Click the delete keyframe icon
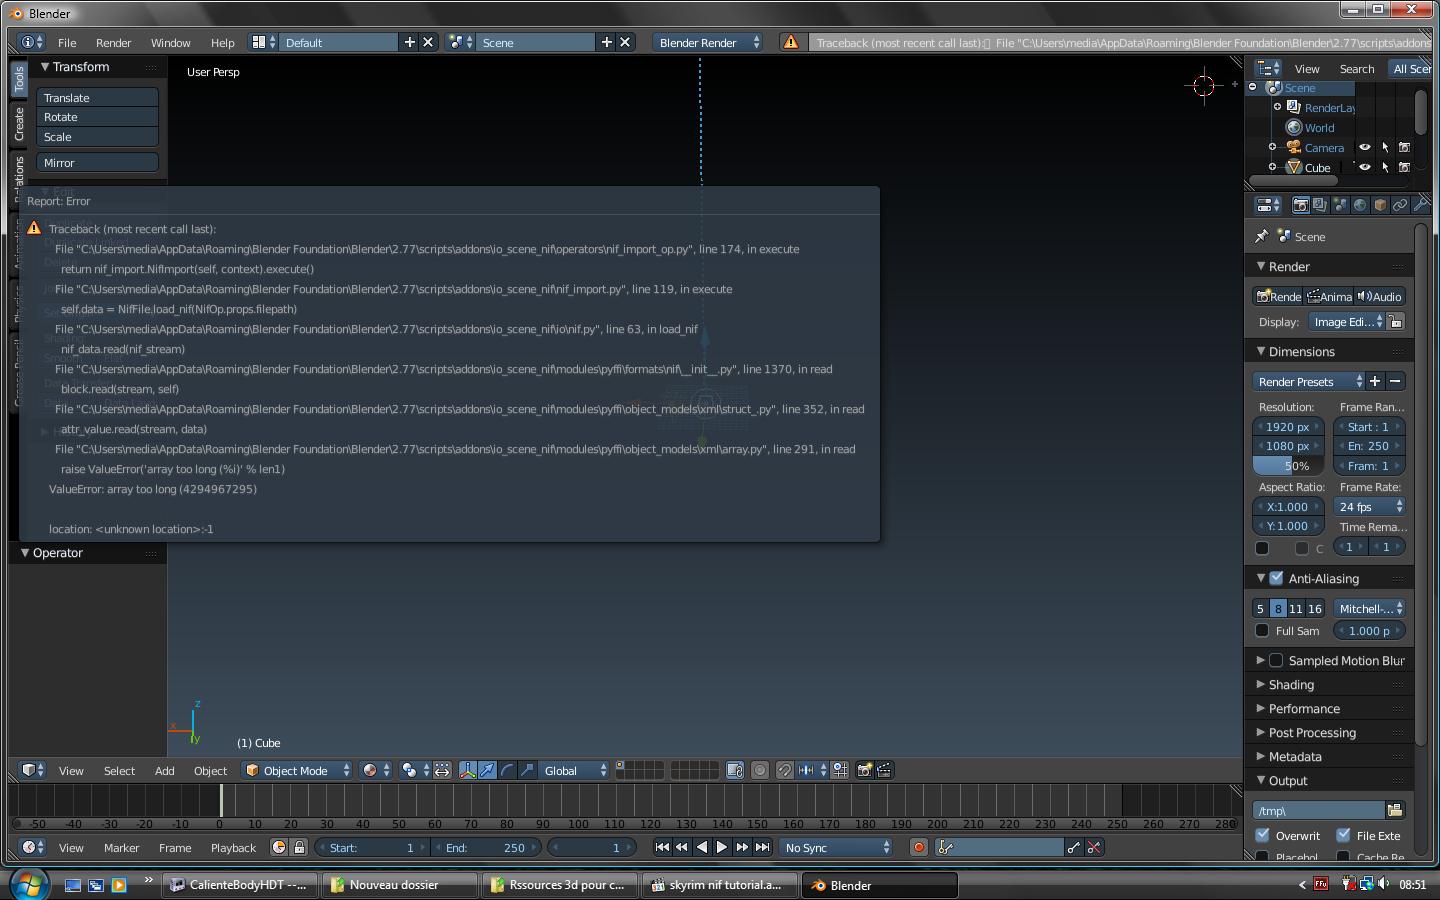This screenshot has width=1440, height=900. (1094, 847)
